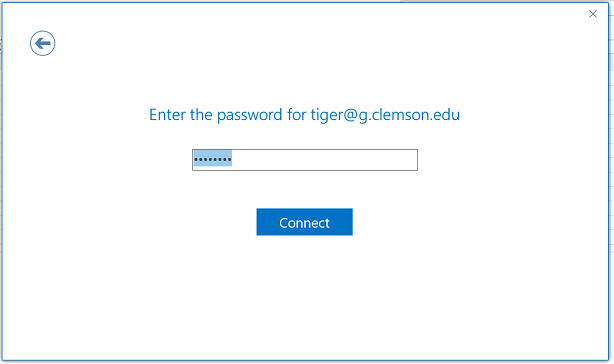Click the Connect button
Image resolution: width=614 pixels, height=364 pixels.
click(304, 222)
